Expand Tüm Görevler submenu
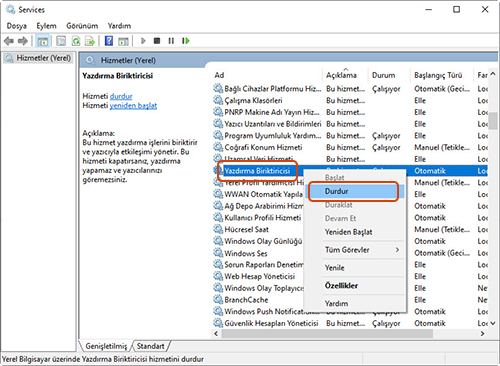Viewport: 500px width, 366px height. tap(355, 250)
